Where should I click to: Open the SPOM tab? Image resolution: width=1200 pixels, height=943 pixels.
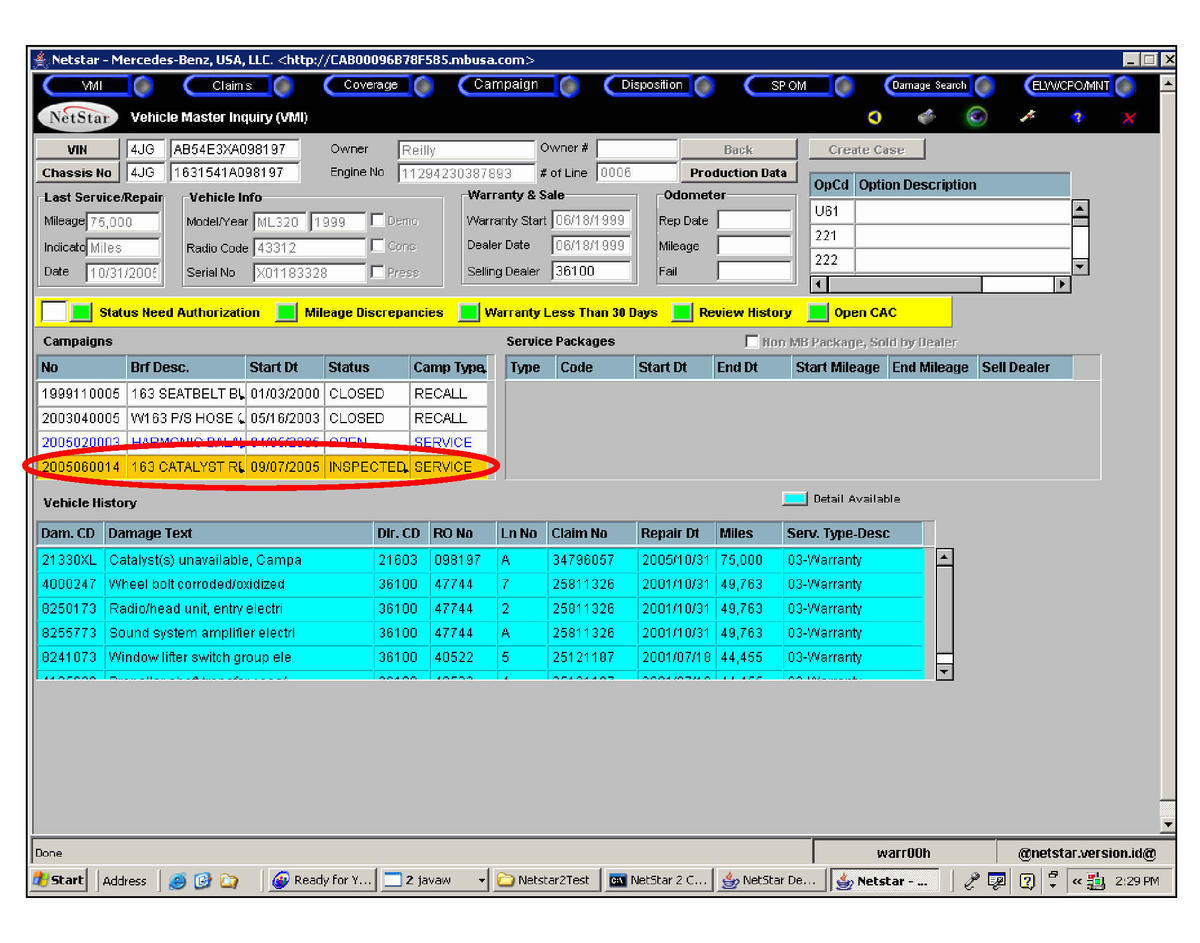pos(789,86)
